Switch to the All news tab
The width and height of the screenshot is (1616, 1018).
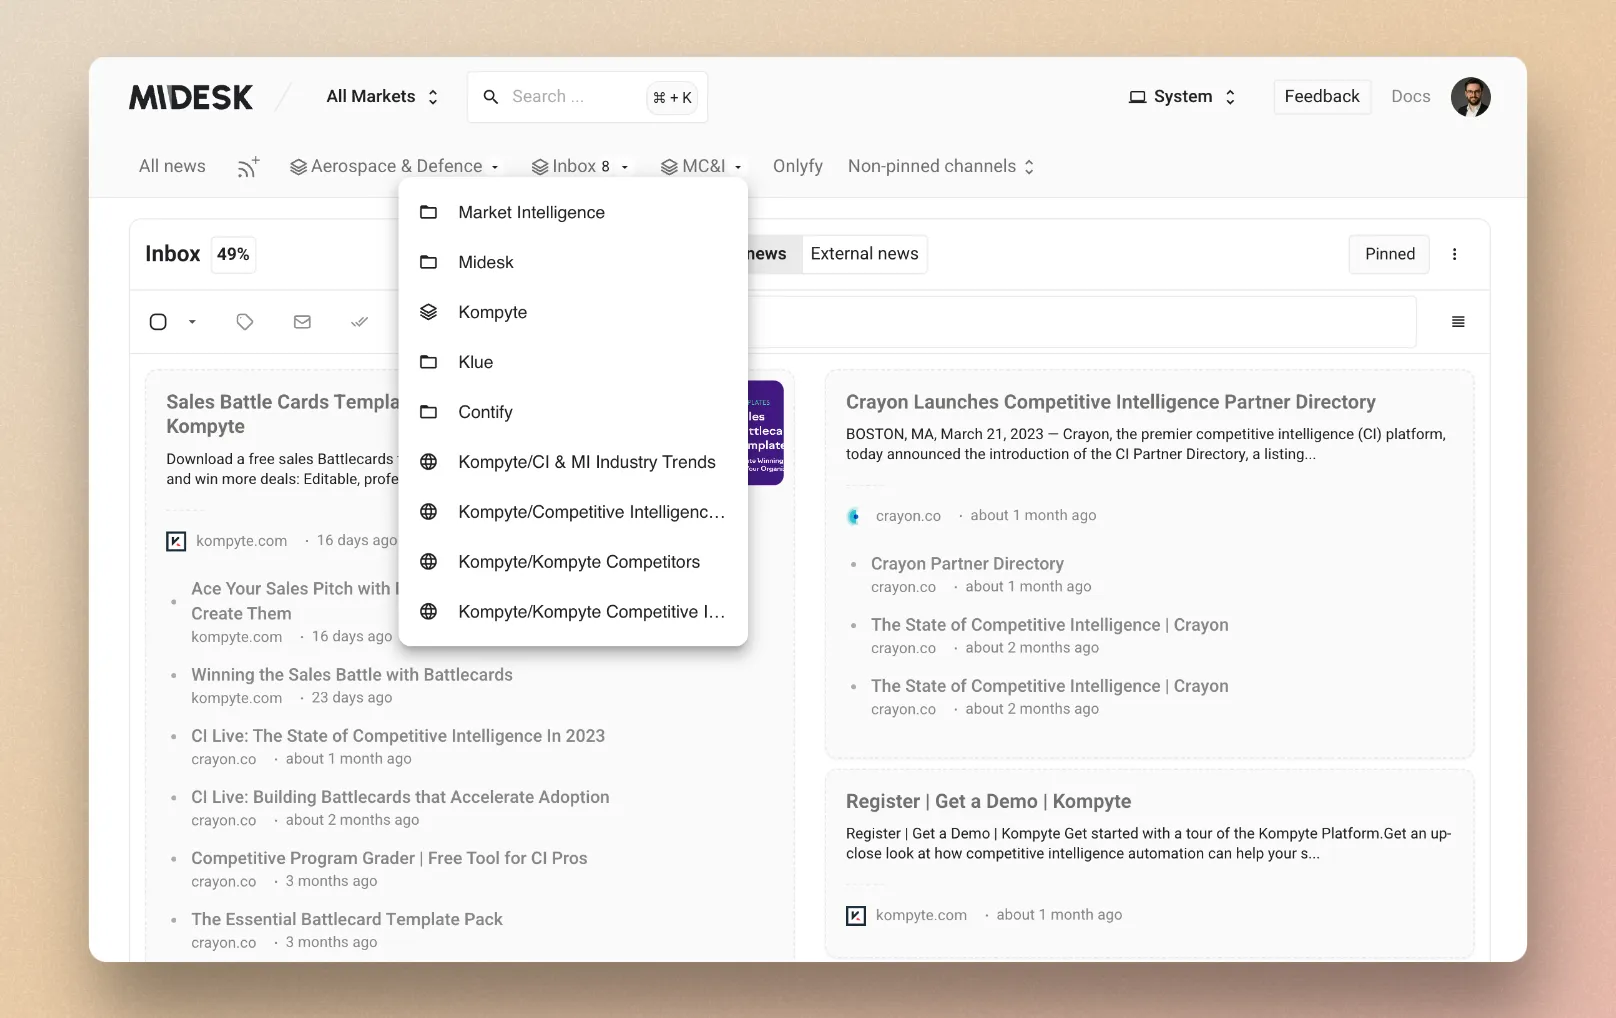click(172, 166)
